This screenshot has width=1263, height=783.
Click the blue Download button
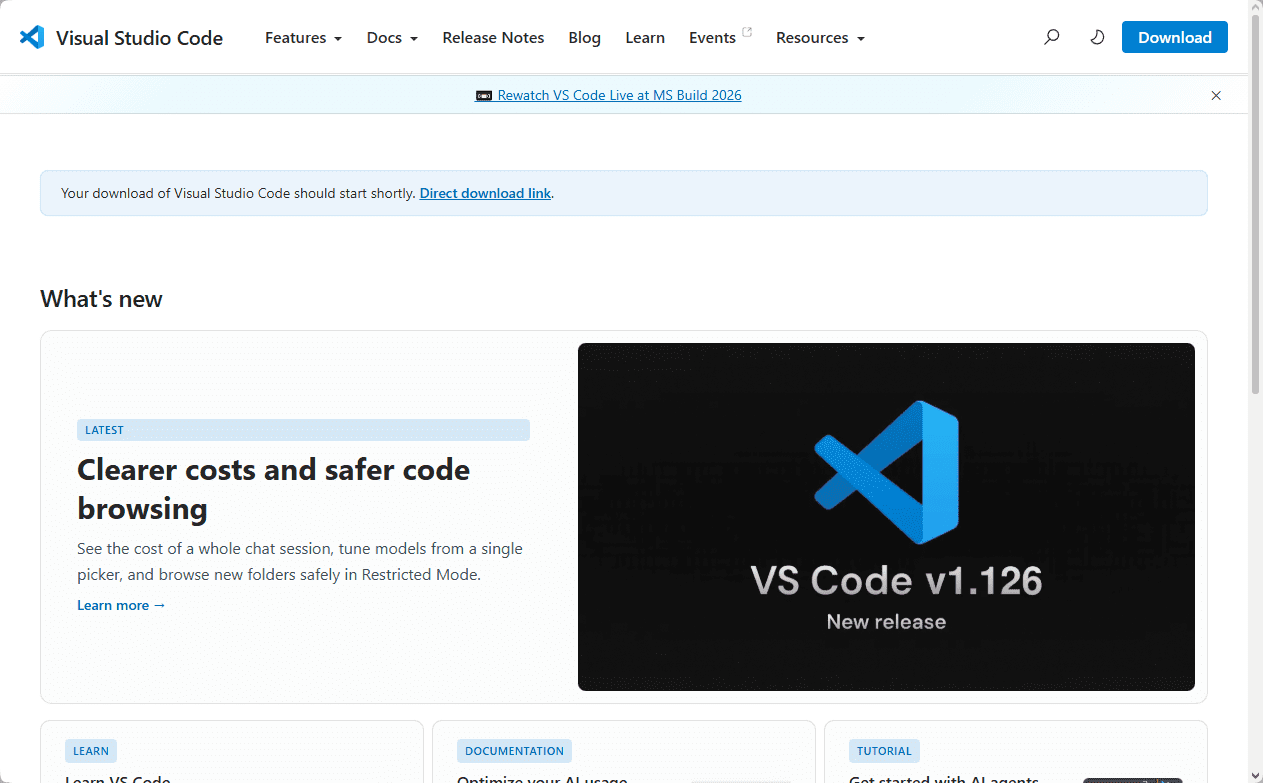click(x=1174, y=38)
